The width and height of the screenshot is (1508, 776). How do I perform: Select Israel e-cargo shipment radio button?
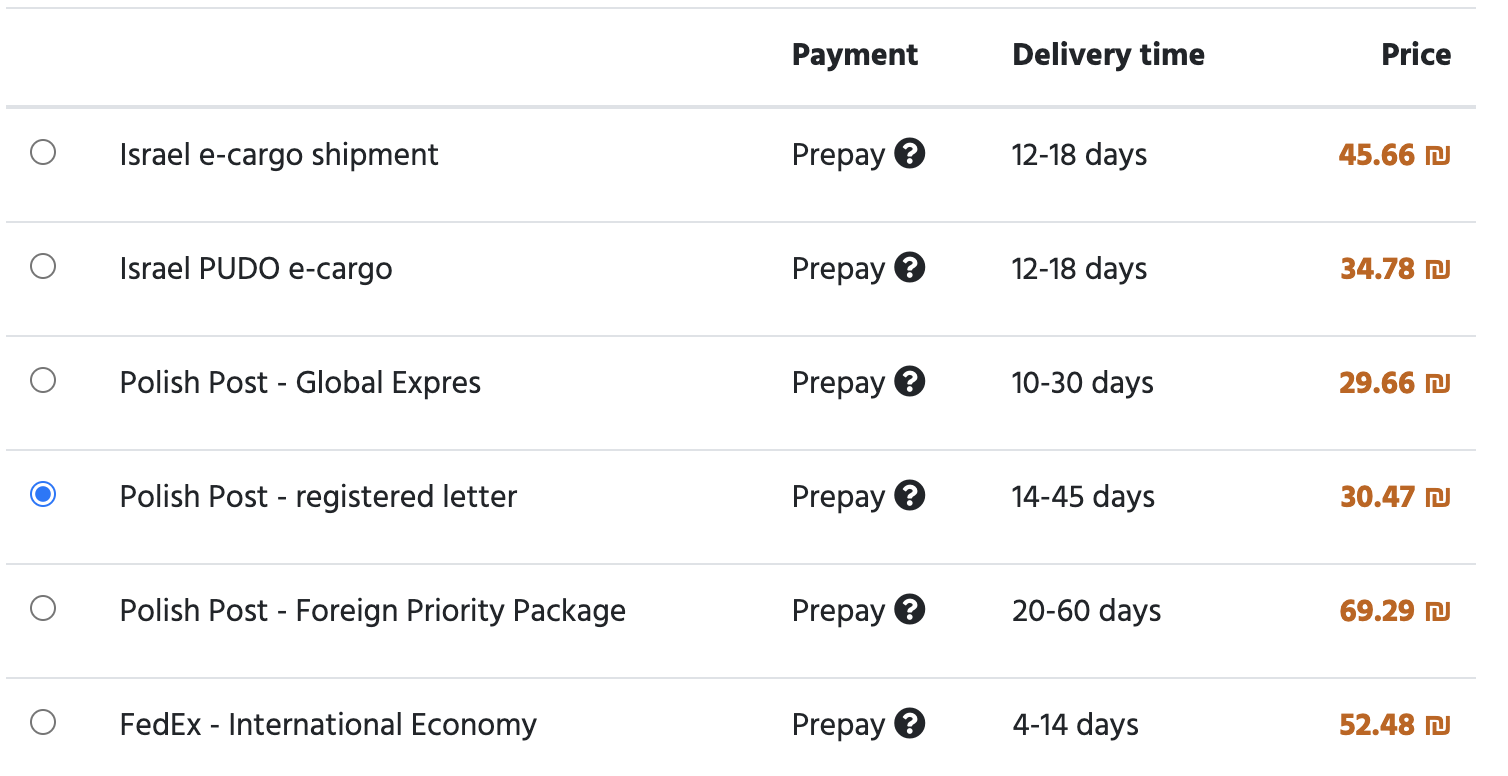(x=43, y=153)
